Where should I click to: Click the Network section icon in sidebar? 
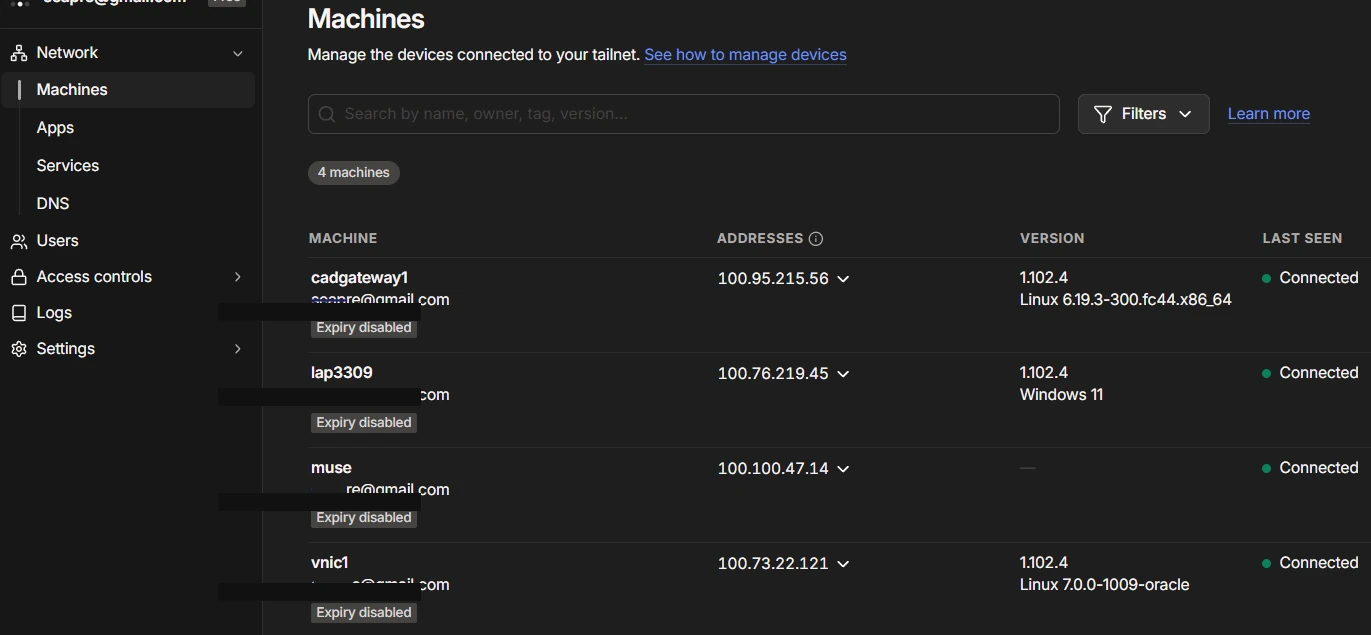[x=18, y=53]
